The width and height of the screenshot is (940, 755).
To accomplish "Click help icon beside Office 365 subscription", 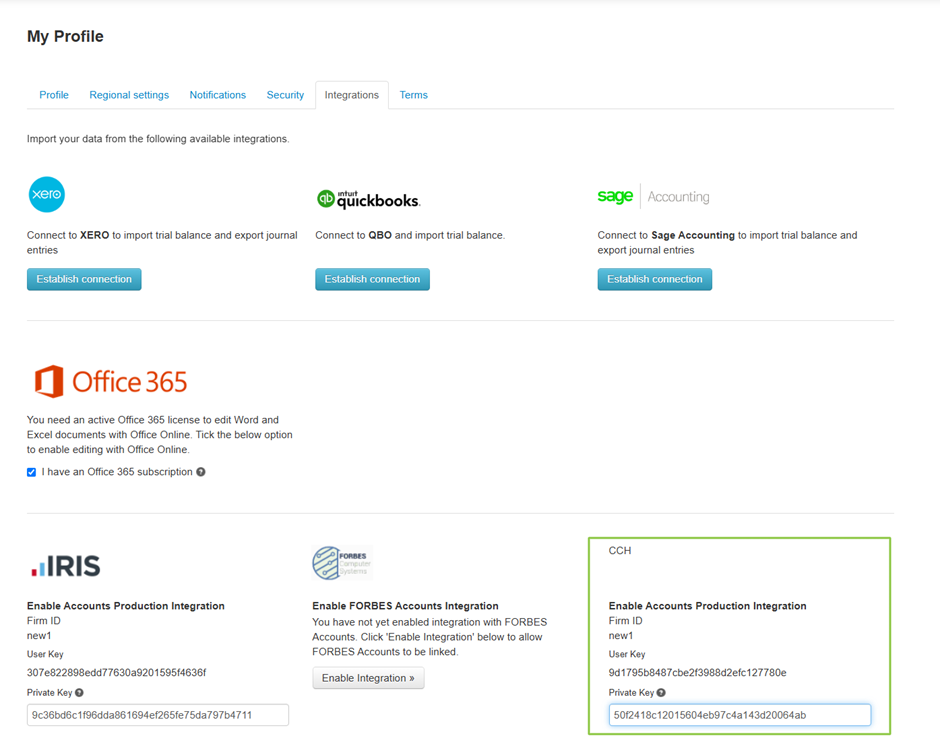I will (x=201, y=472).
